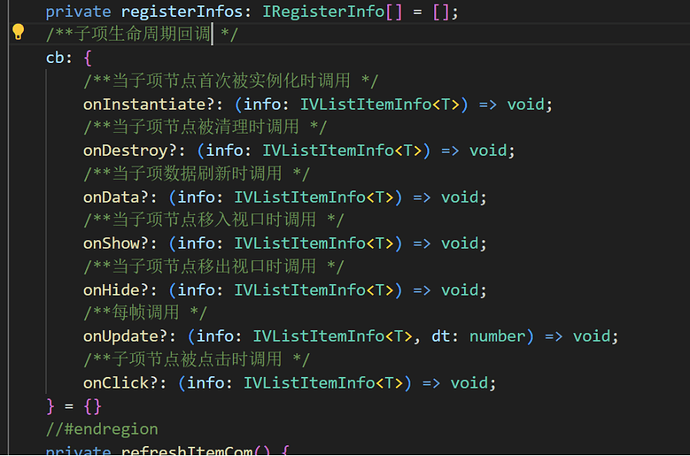The width and height of the screenshot is (690, 456).
Task: Click void return type on onHide line
Action: 460,290
